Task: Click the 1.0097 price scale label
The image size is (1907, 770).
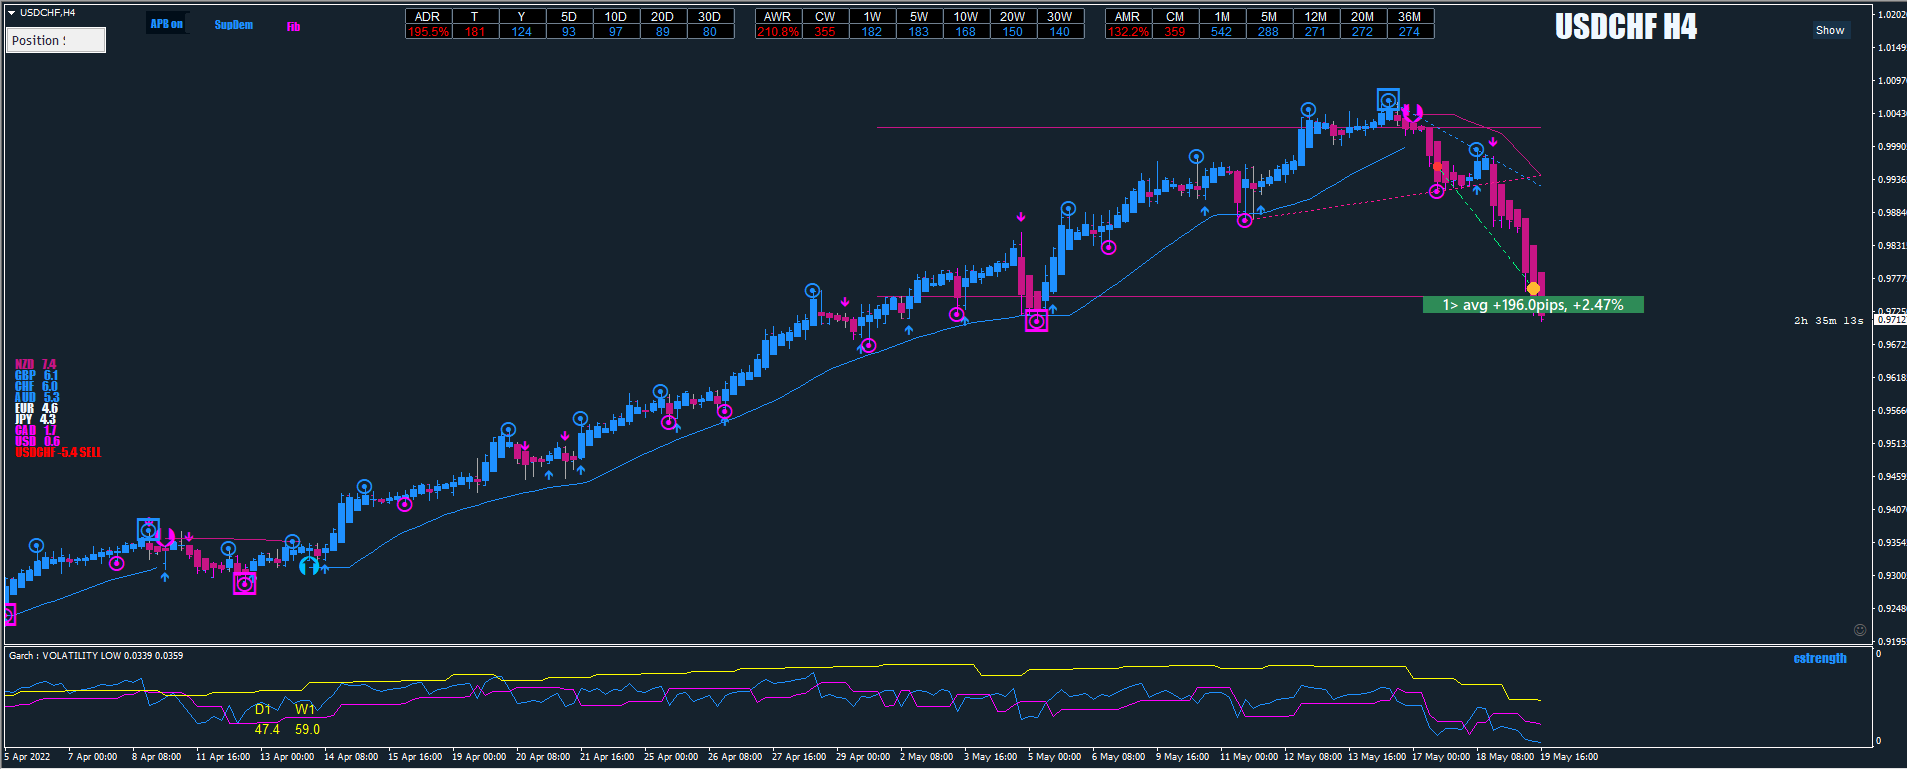Action: point(1891,81)
